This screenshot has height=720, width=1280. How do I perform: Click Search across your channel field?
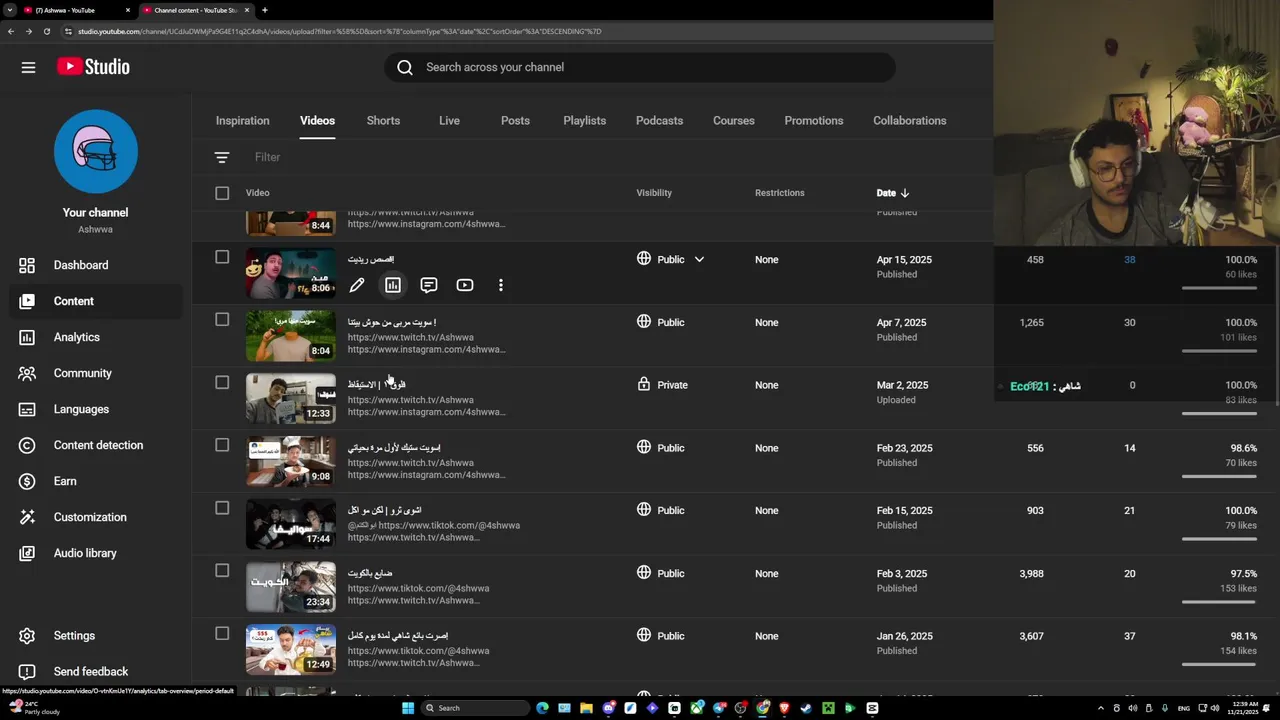click(640, 67)
